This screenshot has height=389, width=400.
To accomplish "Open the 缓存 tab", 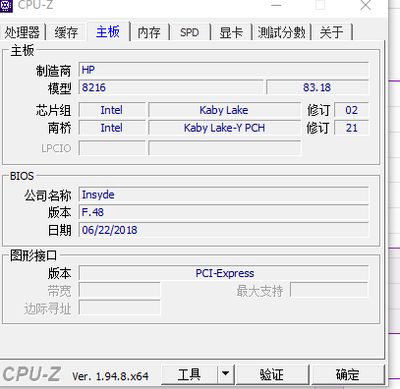I will 66,32.
